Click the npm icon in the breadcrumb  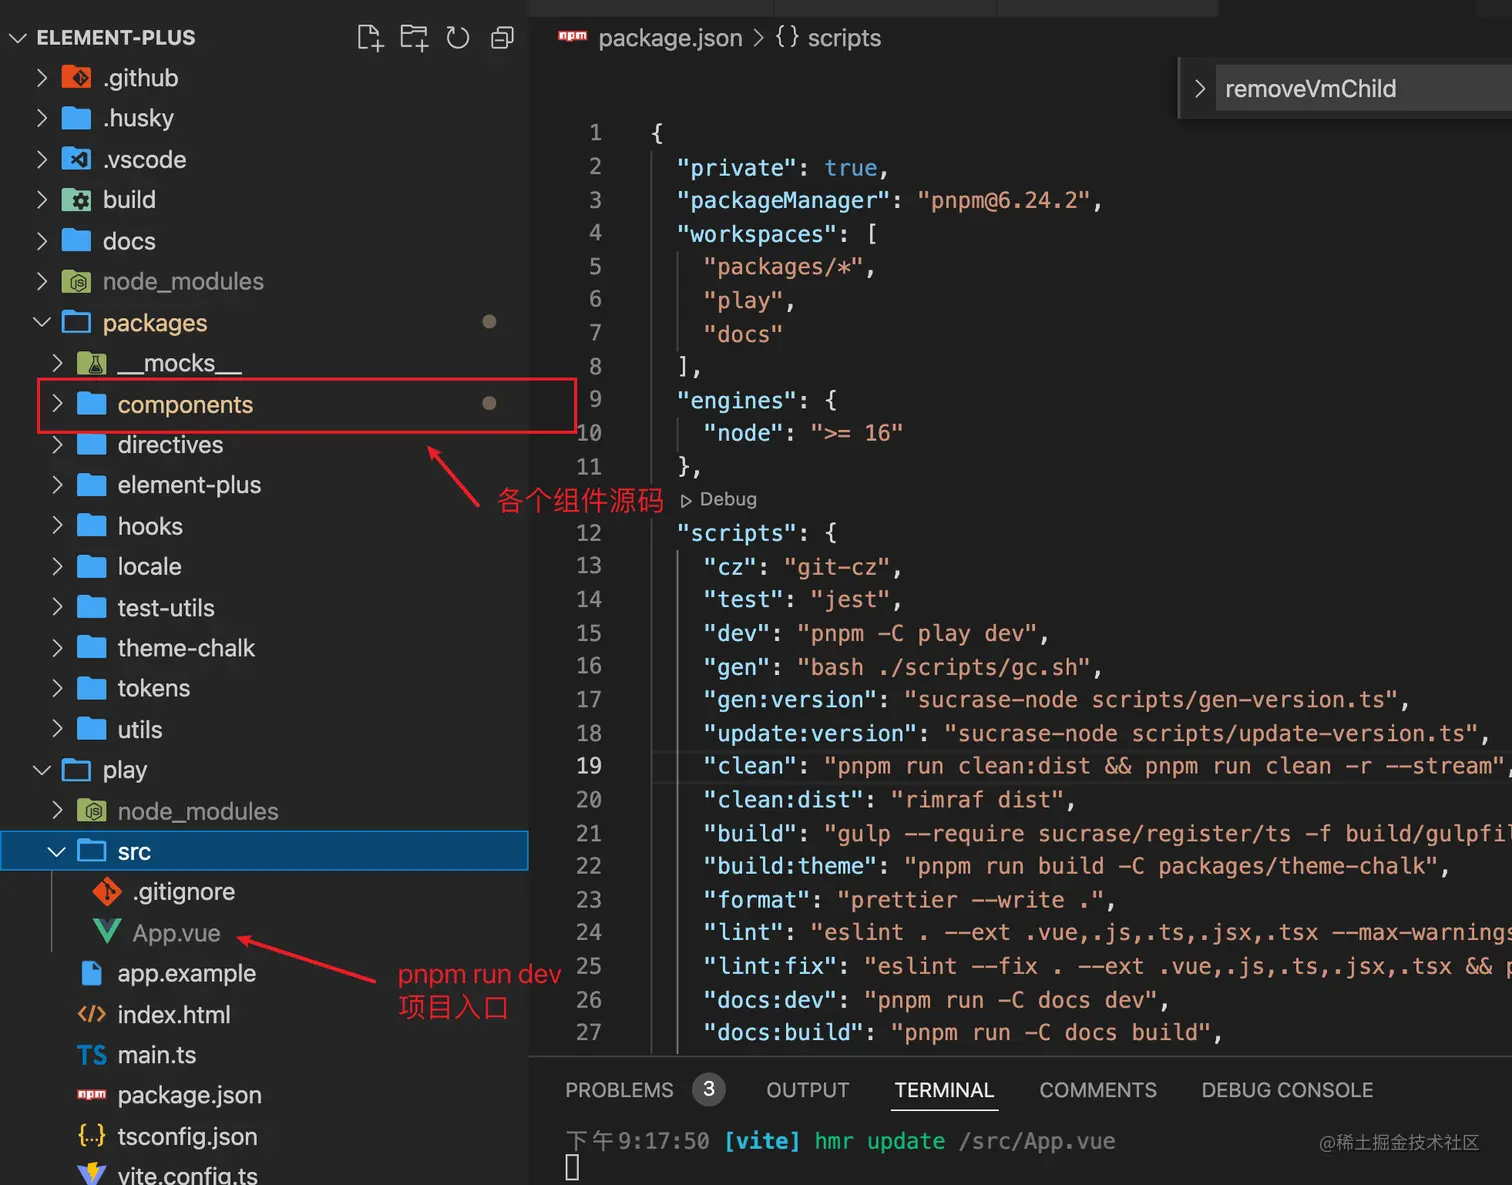pos(572,37)
